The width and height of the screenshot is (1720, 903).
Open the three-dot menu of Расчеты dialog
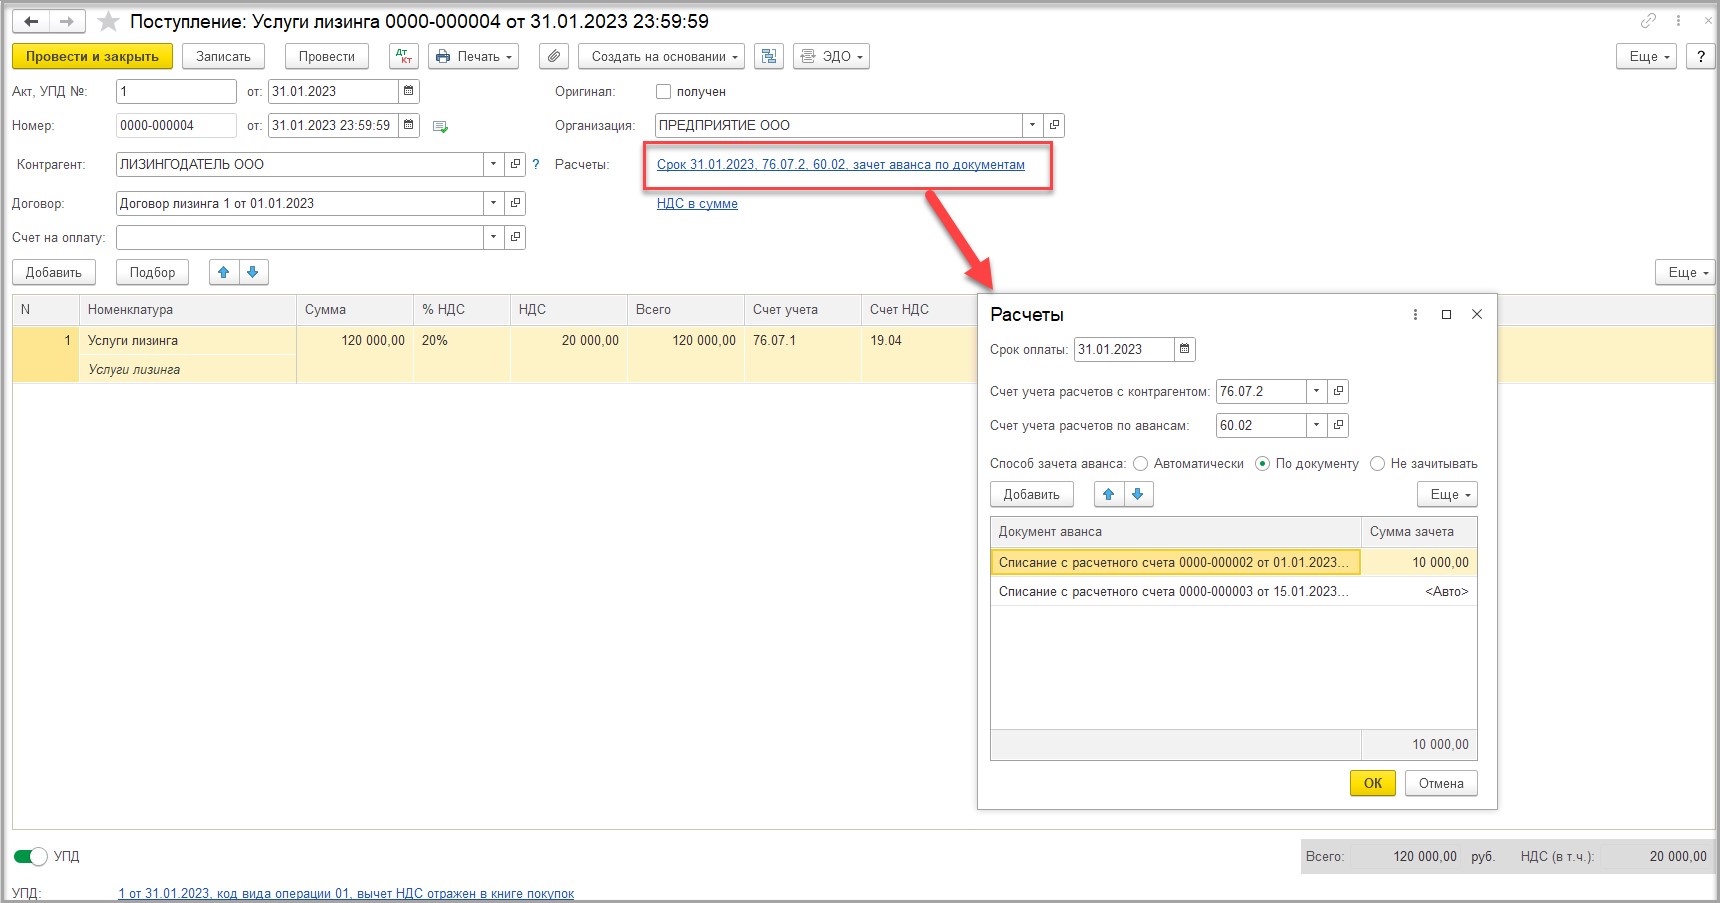pos(1415,314)
